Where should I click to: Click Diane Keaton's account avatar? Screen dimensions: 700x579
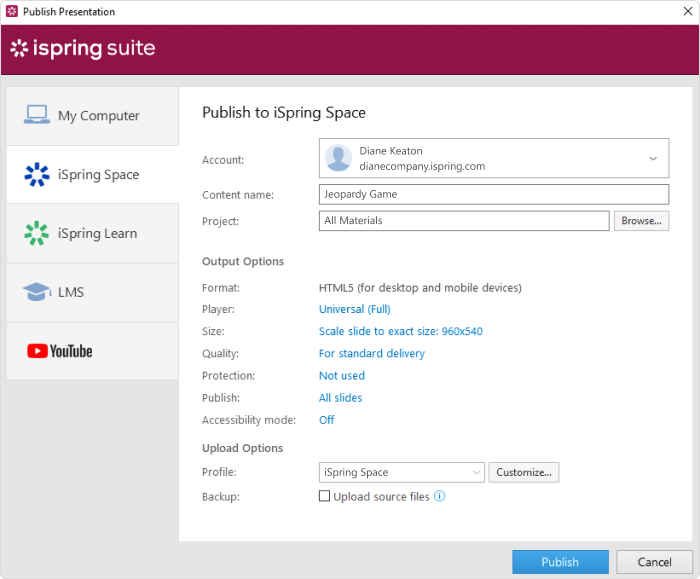(338, 158)
